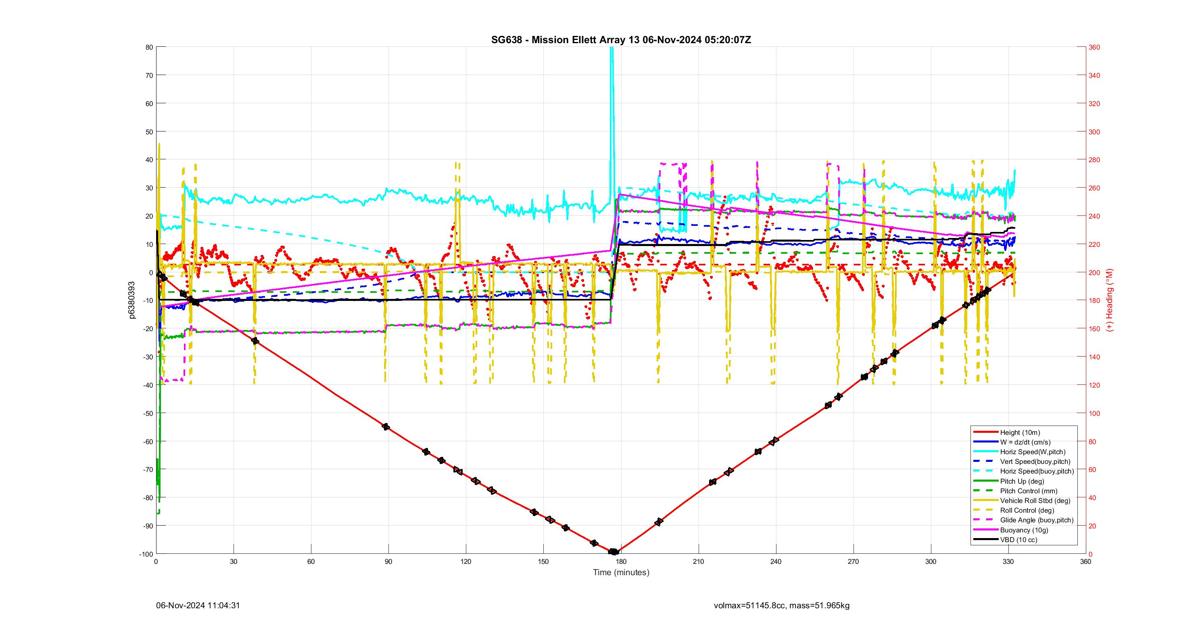This screenshot has height=622, width=1200.
Task: Select the '330' tick on the time axis
Action: (1008, 562)
